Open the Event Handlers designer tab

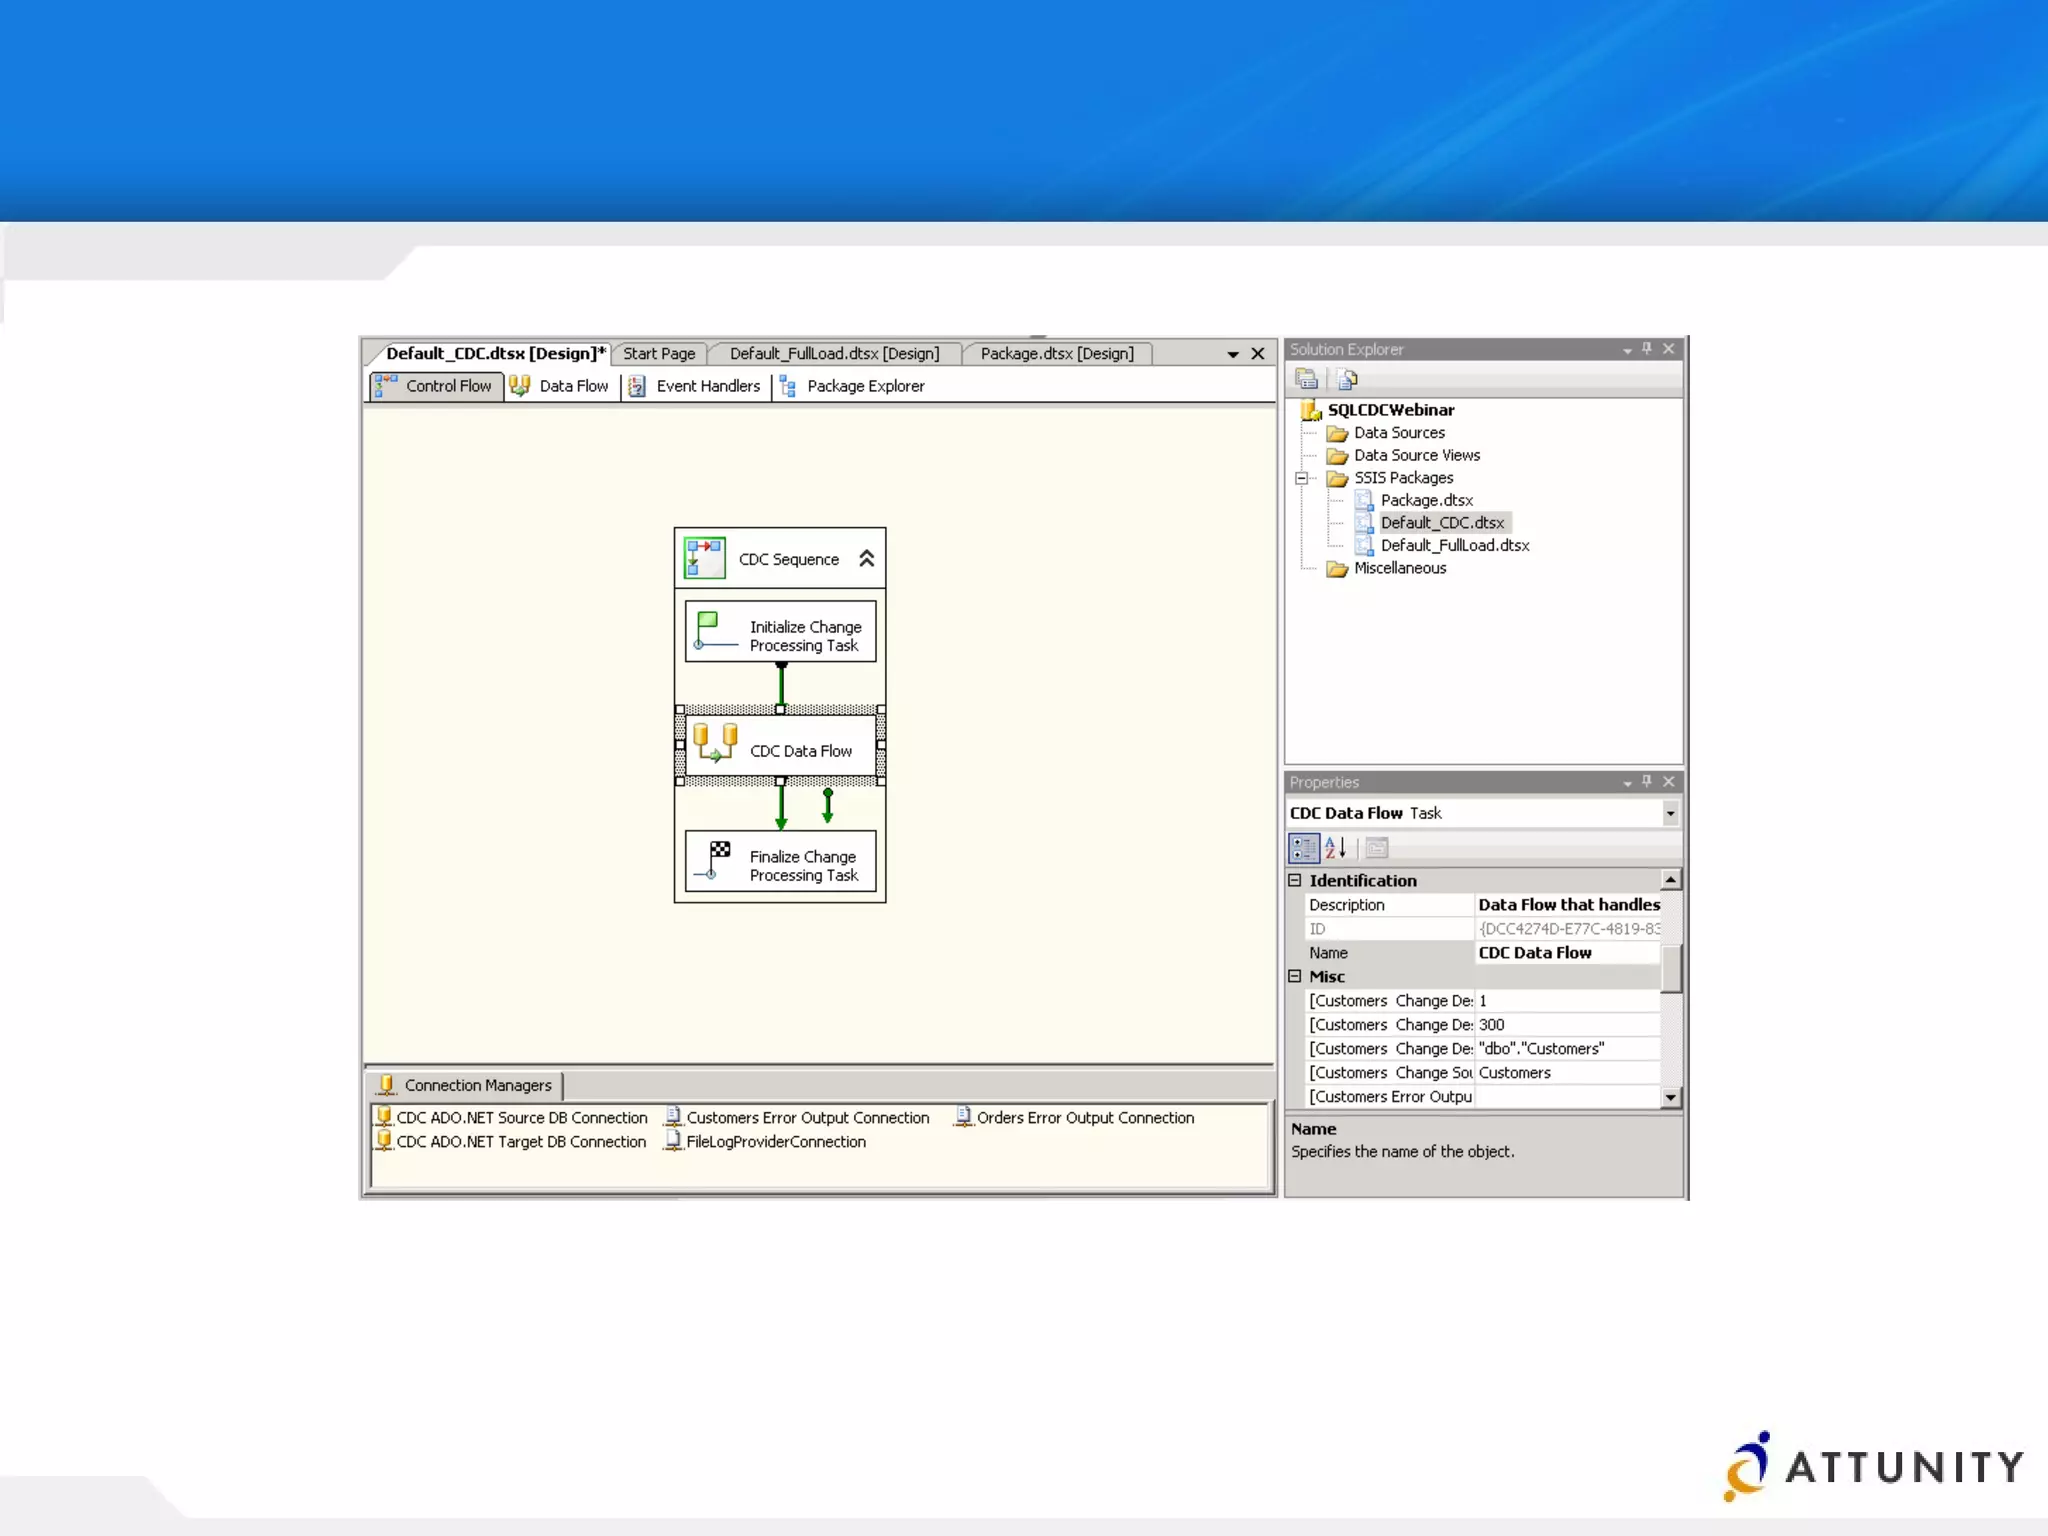tap(695, 386)
